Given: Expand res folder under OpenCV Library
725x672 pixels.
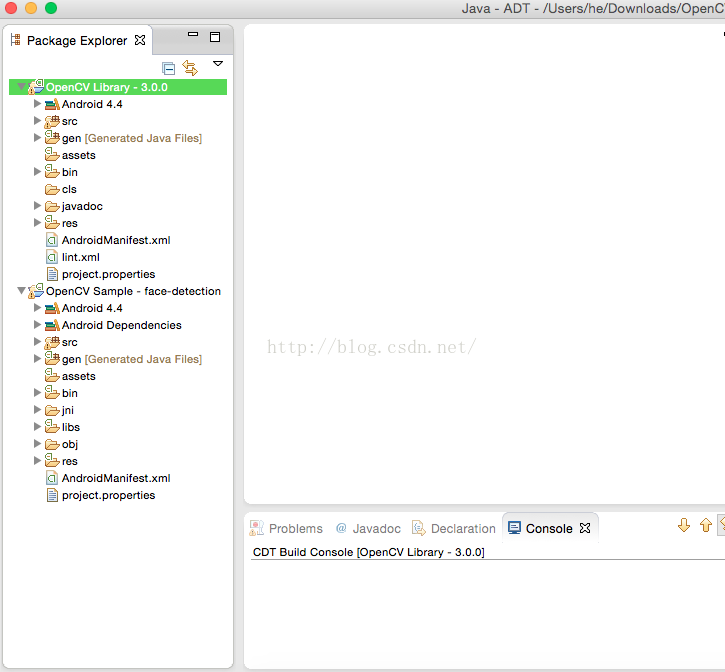Looking at the screenshot, I should [x=37, y=222].
